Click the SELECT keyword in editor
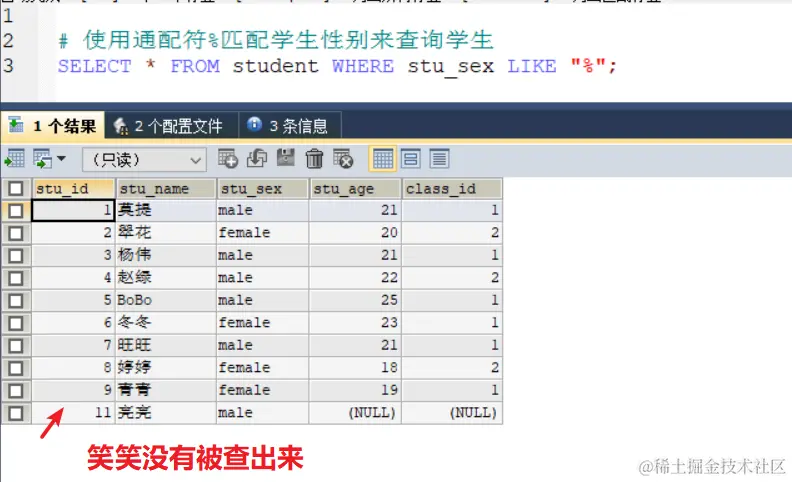The image size is (792, 482). [x=94, y=66]
